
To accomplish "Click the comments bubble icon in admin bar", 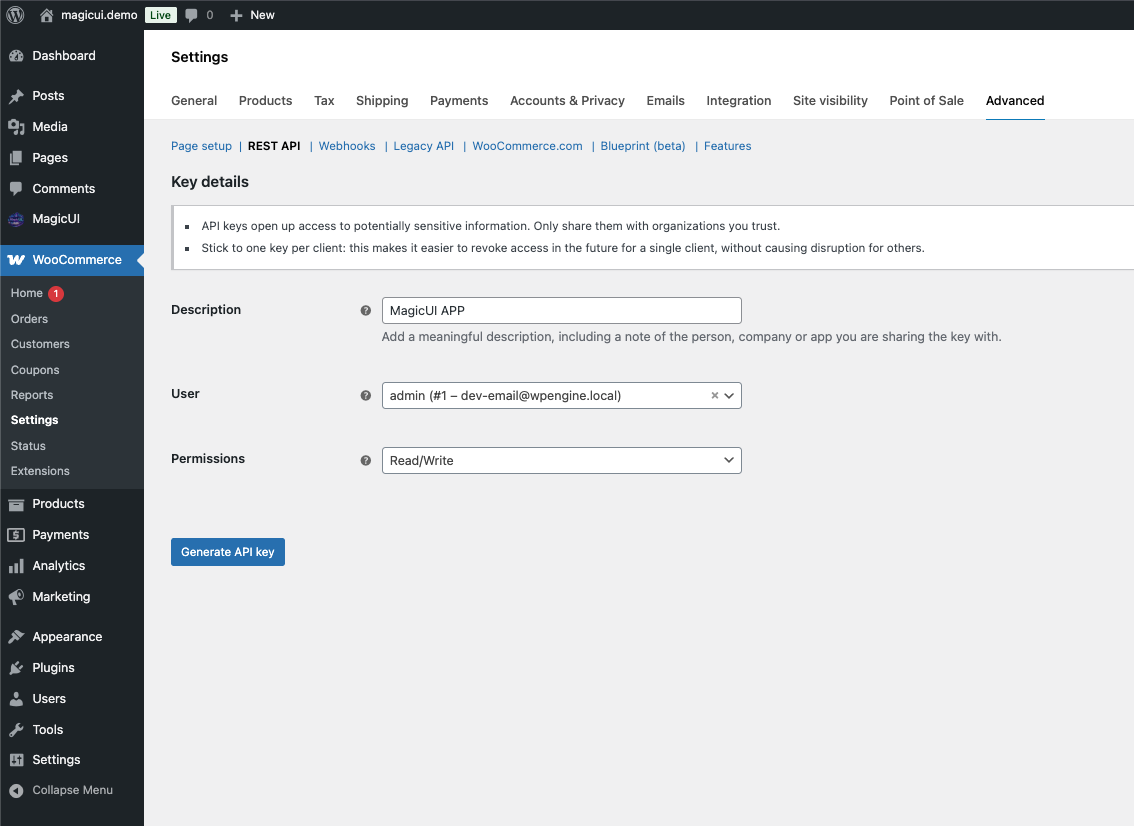I will (x=192, y=15).
